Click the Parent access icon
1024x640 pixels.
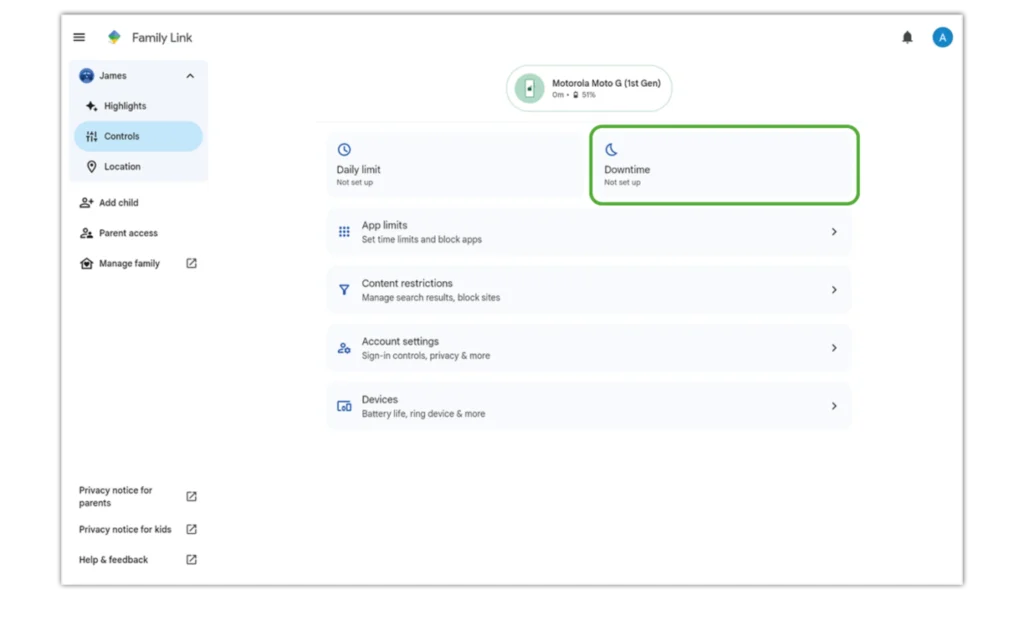tap(86, 233)
